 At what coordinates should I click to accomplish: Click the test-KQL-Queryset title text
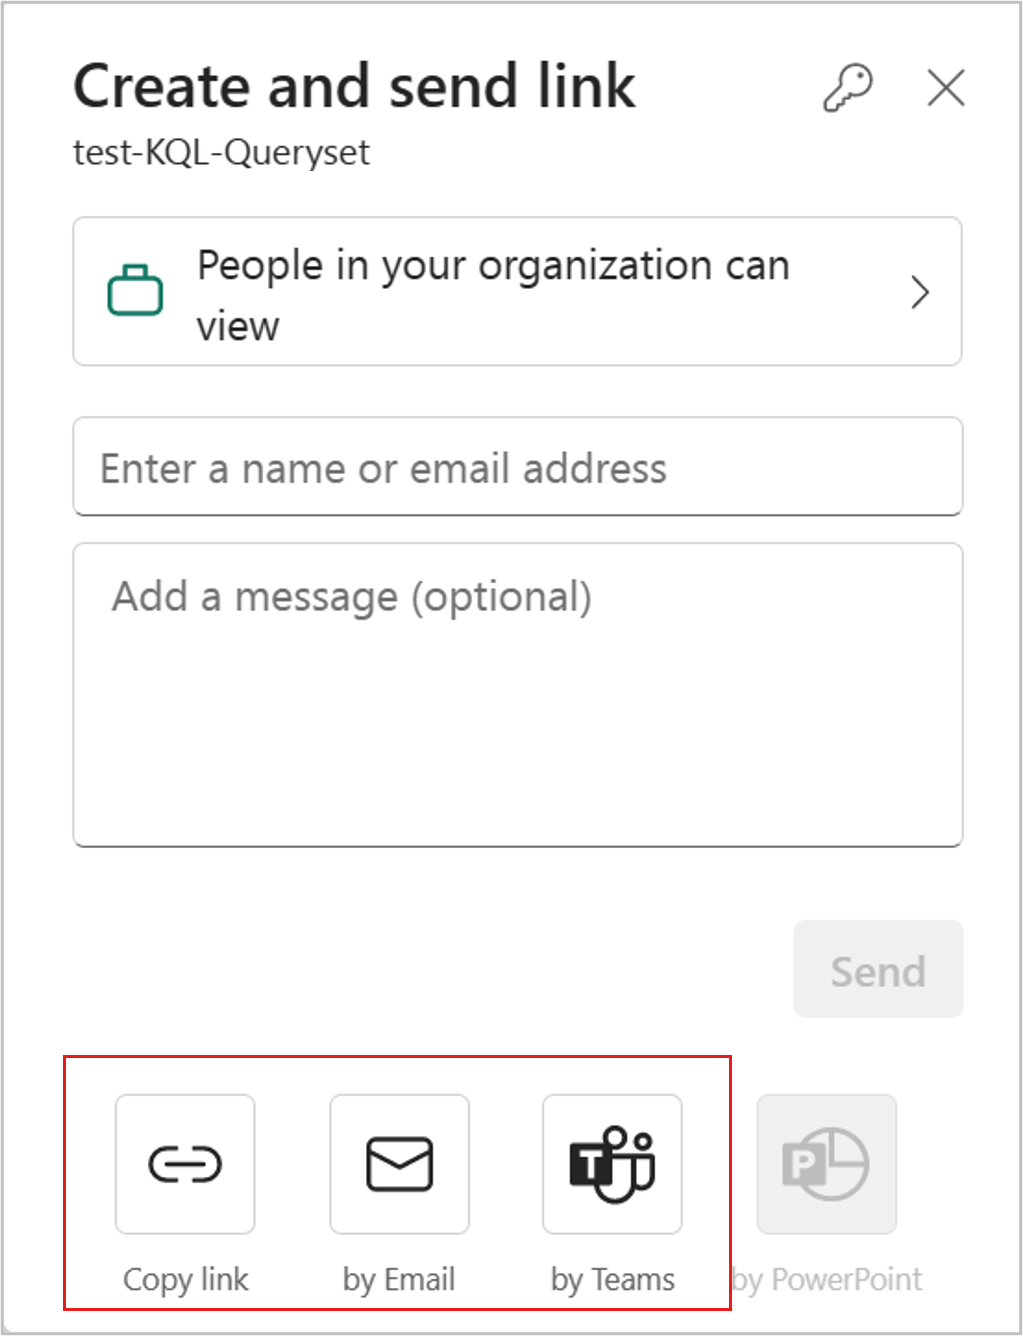tap(219, 152)
